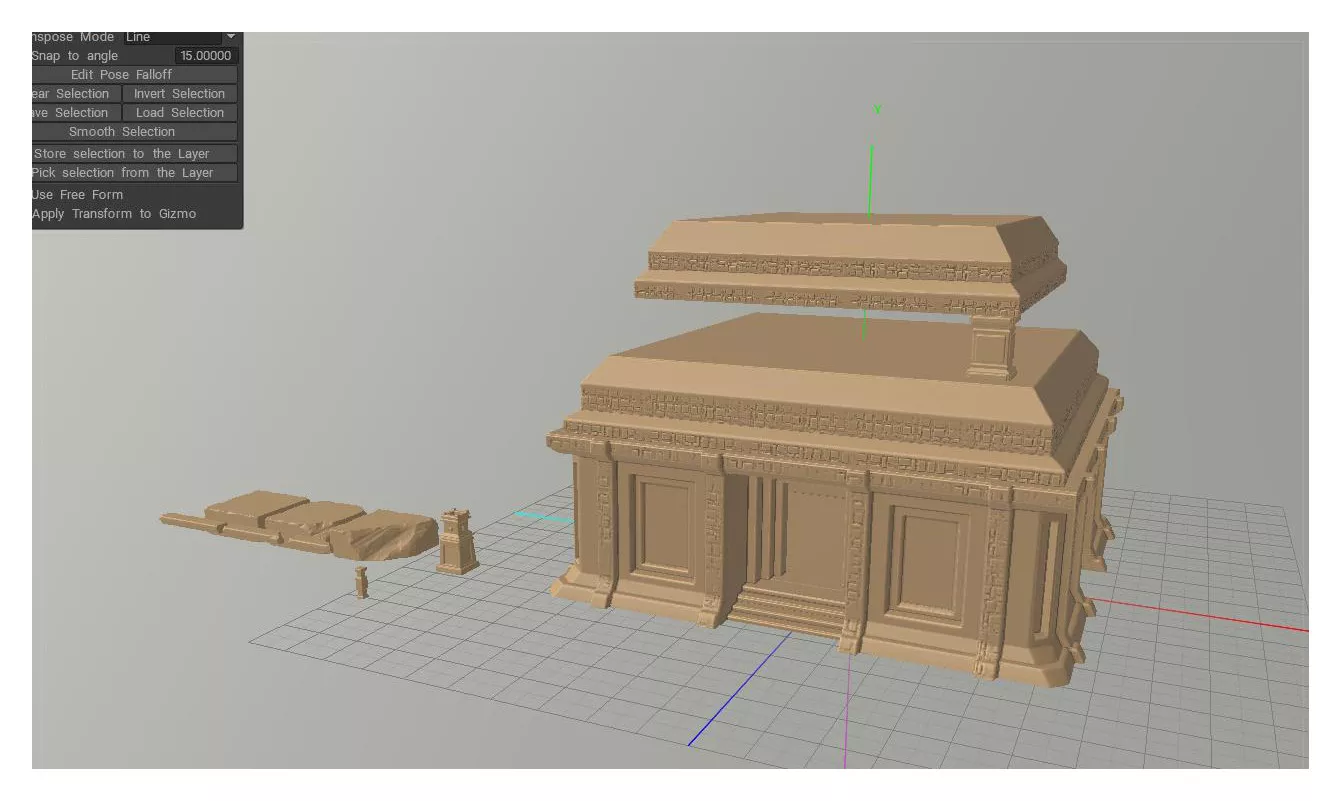Click the Snap to angle label
The image size is (1341, 801).
75,56
